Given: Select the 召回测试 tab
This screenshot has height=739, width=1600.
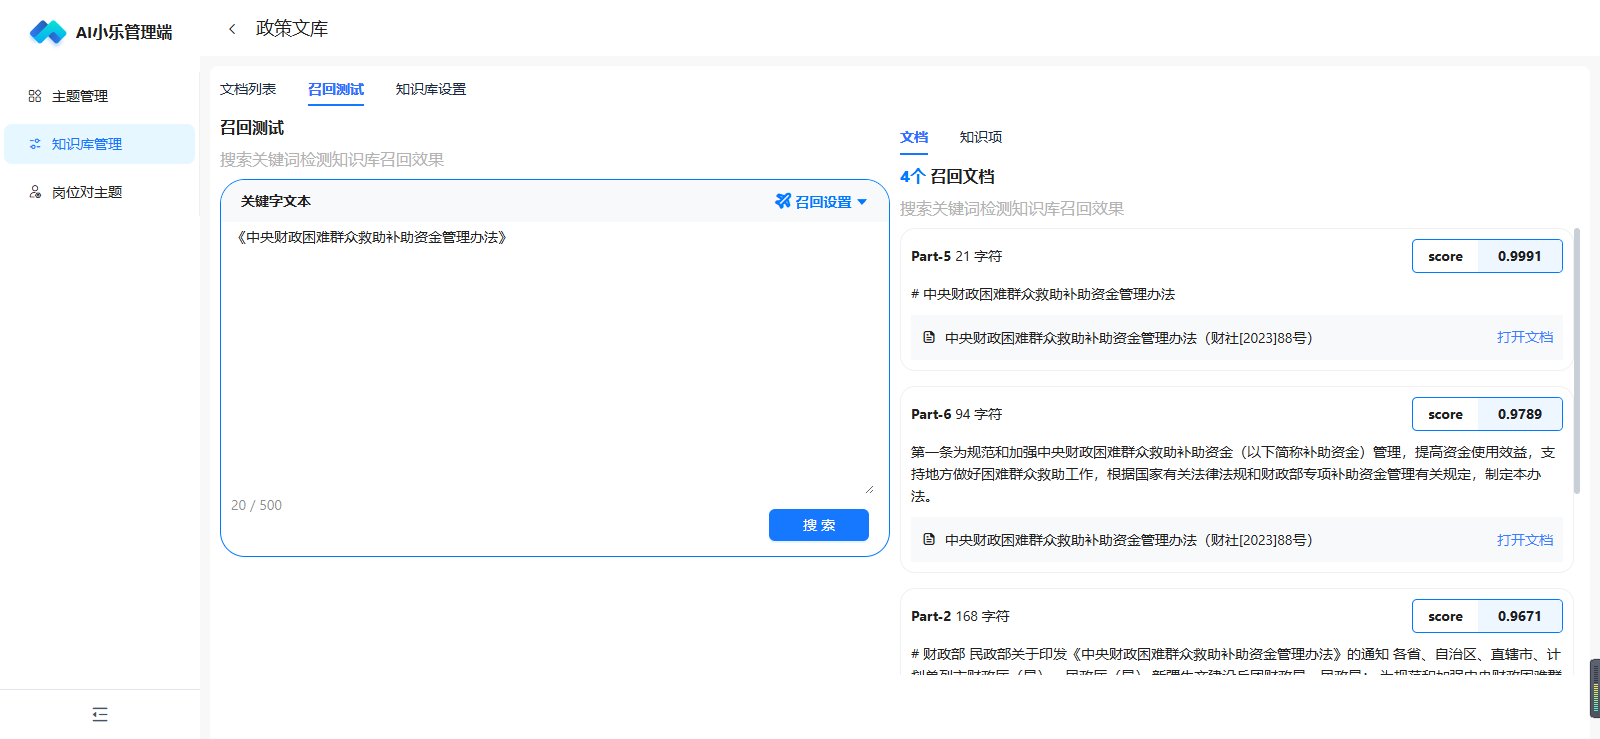Looking at the screenshot, I should (336, 89).
